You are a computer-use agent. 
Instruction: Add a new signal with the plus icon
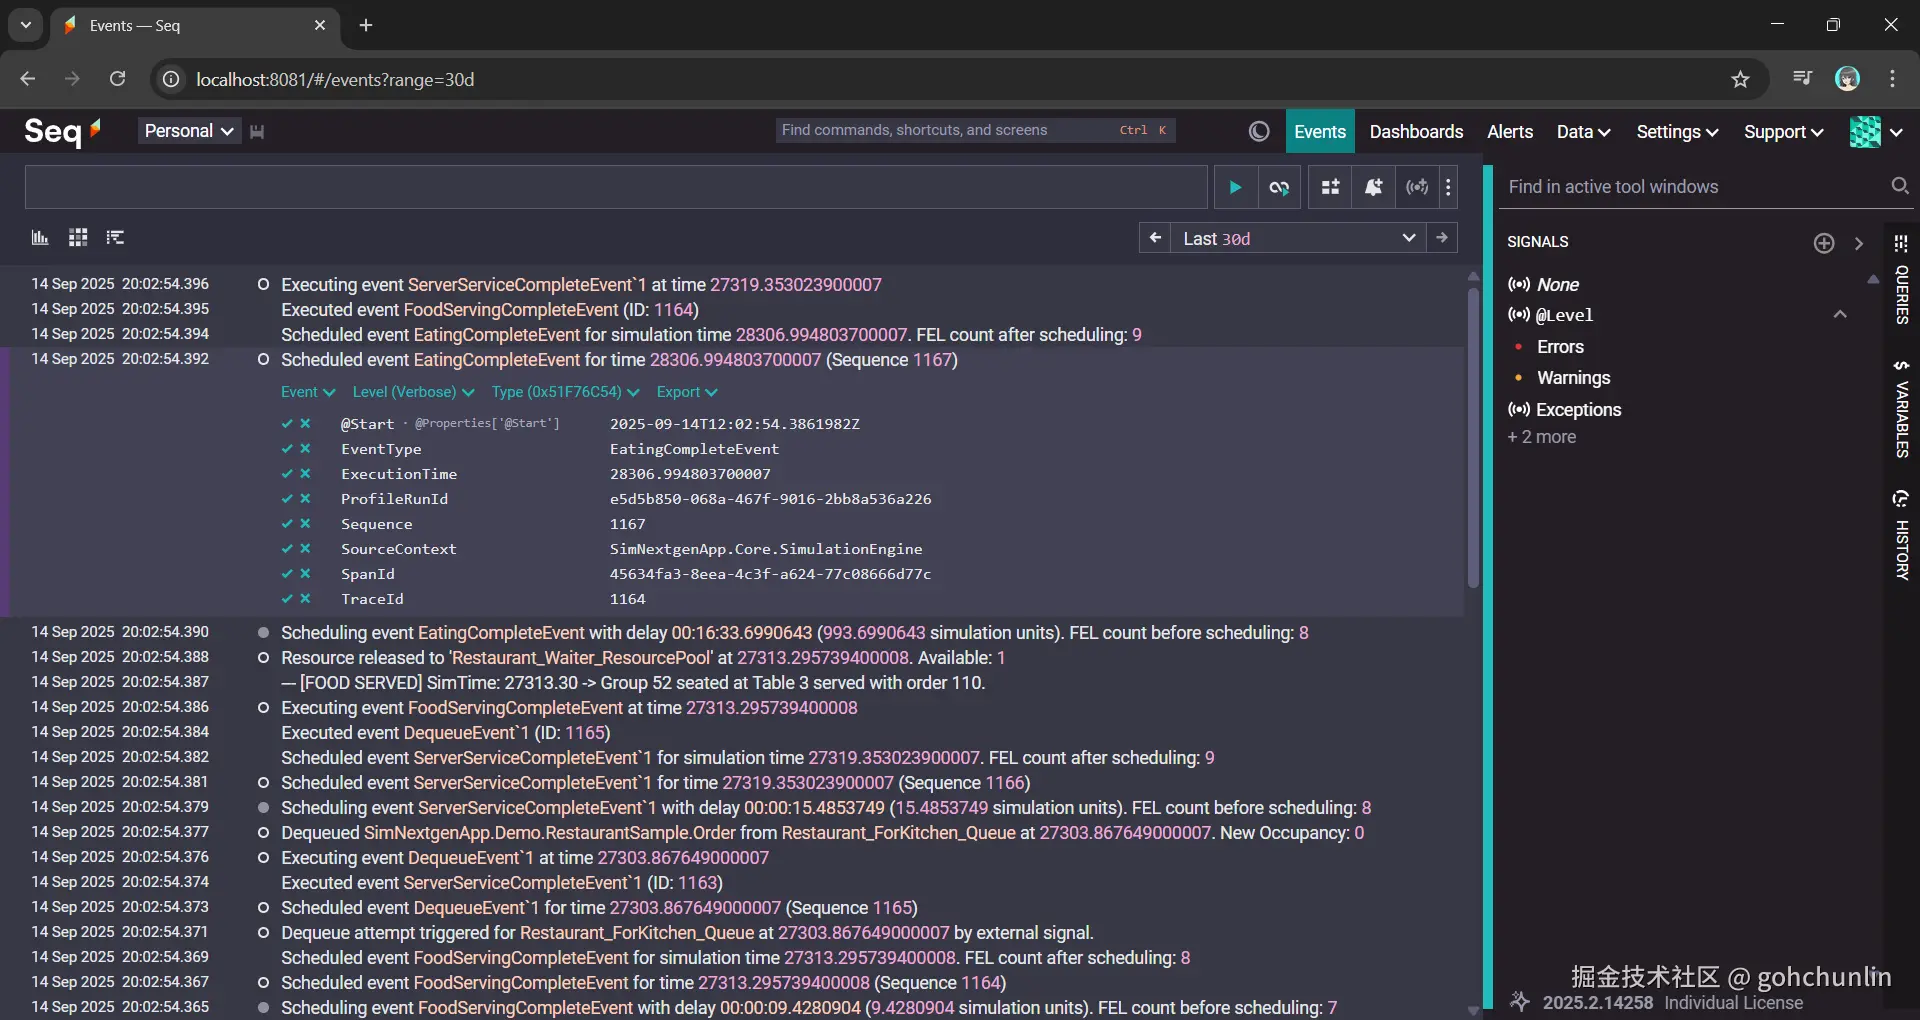pos(1824,243)
